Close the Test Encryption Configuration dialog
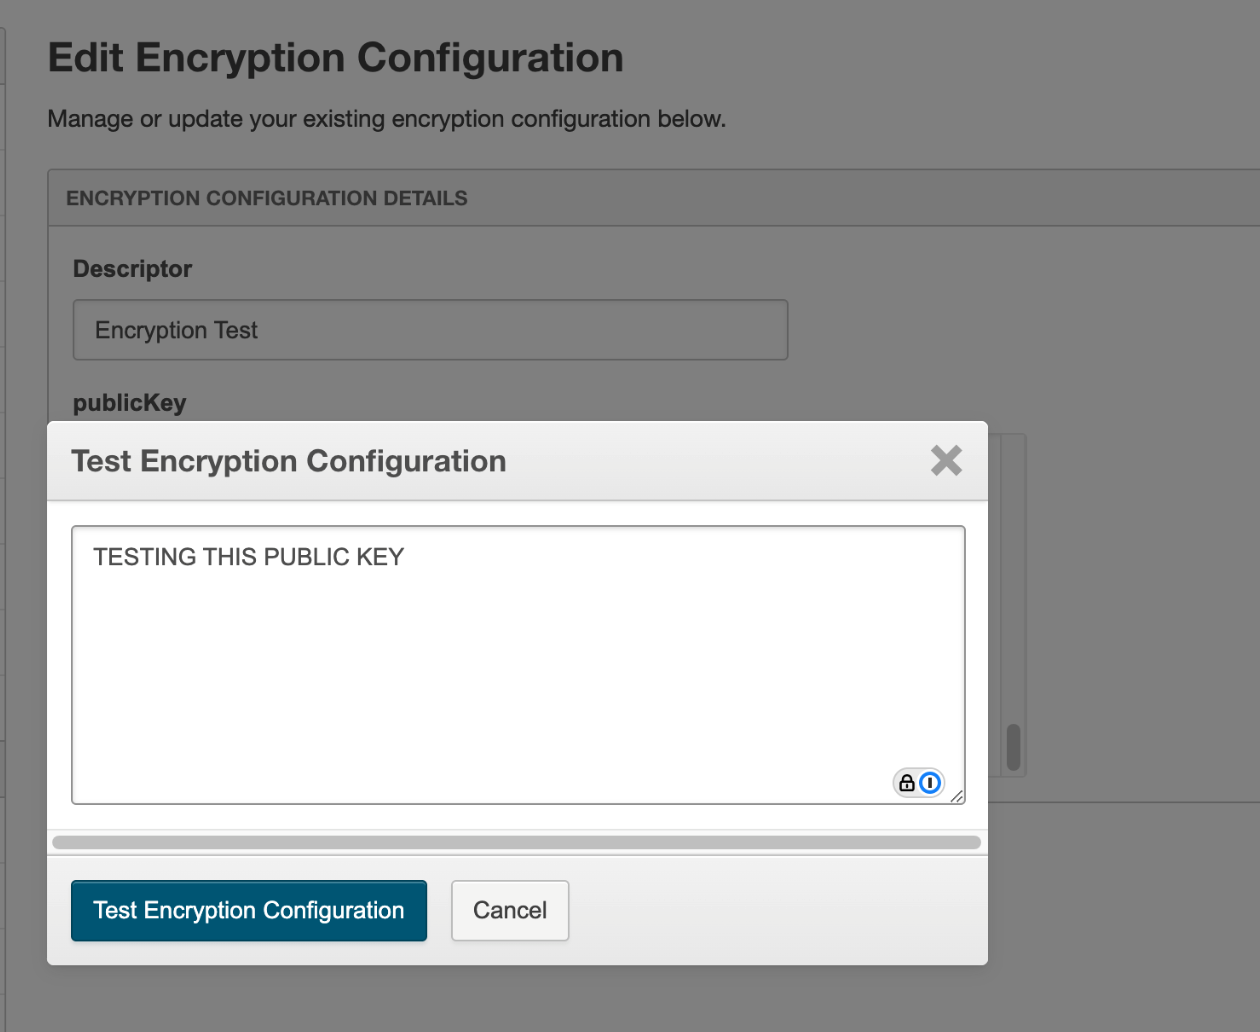This screenshot has width=1260, height=1032. [946, 460]
